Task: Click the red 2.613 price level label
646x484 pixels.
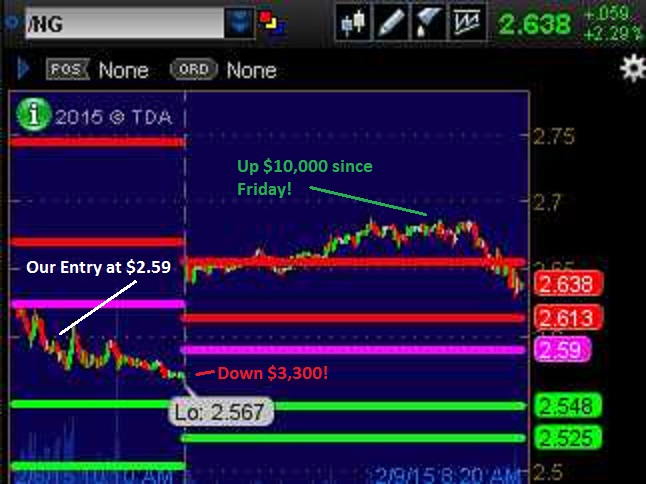Action: [x=567, y=318]
